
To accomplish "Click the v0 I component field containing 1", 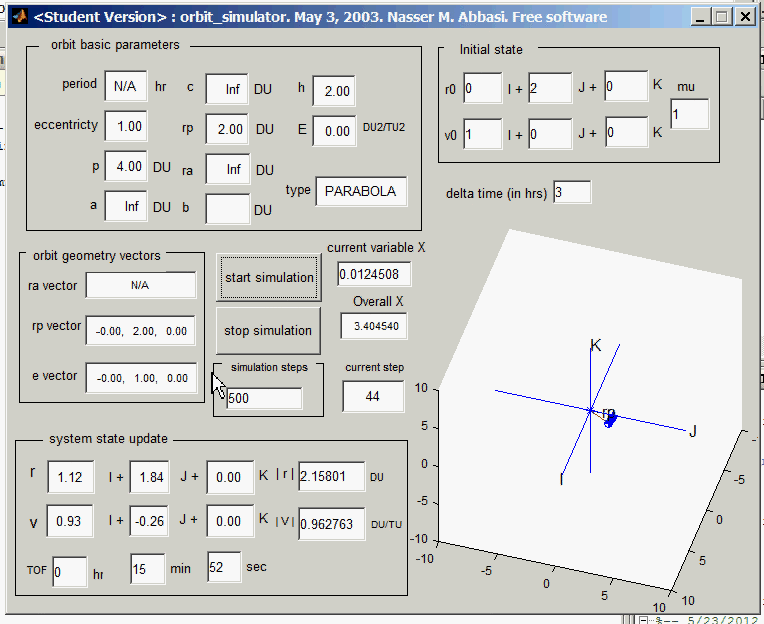I will click(x=482, y=134).
